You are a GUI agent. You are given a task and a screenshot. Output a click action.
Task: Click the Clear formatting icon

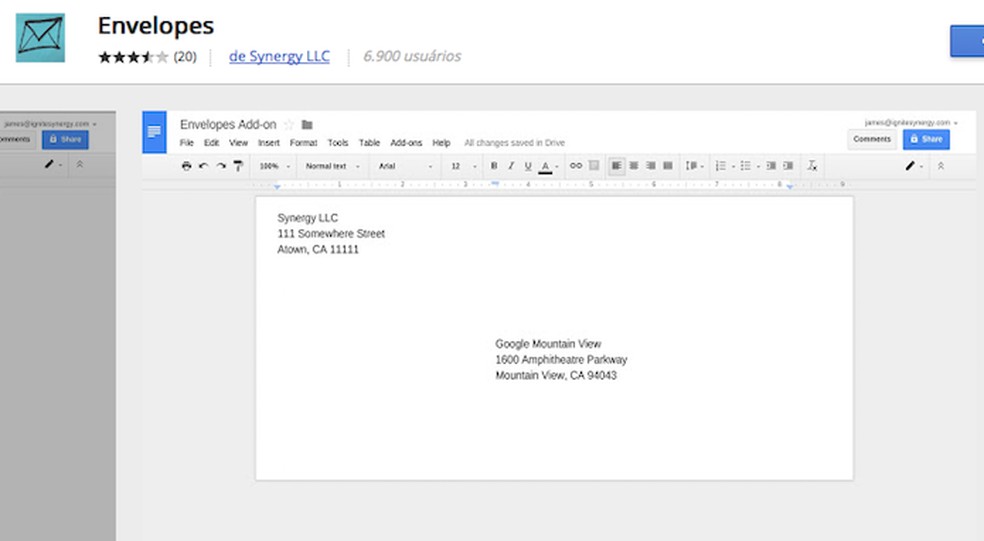(812, 166)
